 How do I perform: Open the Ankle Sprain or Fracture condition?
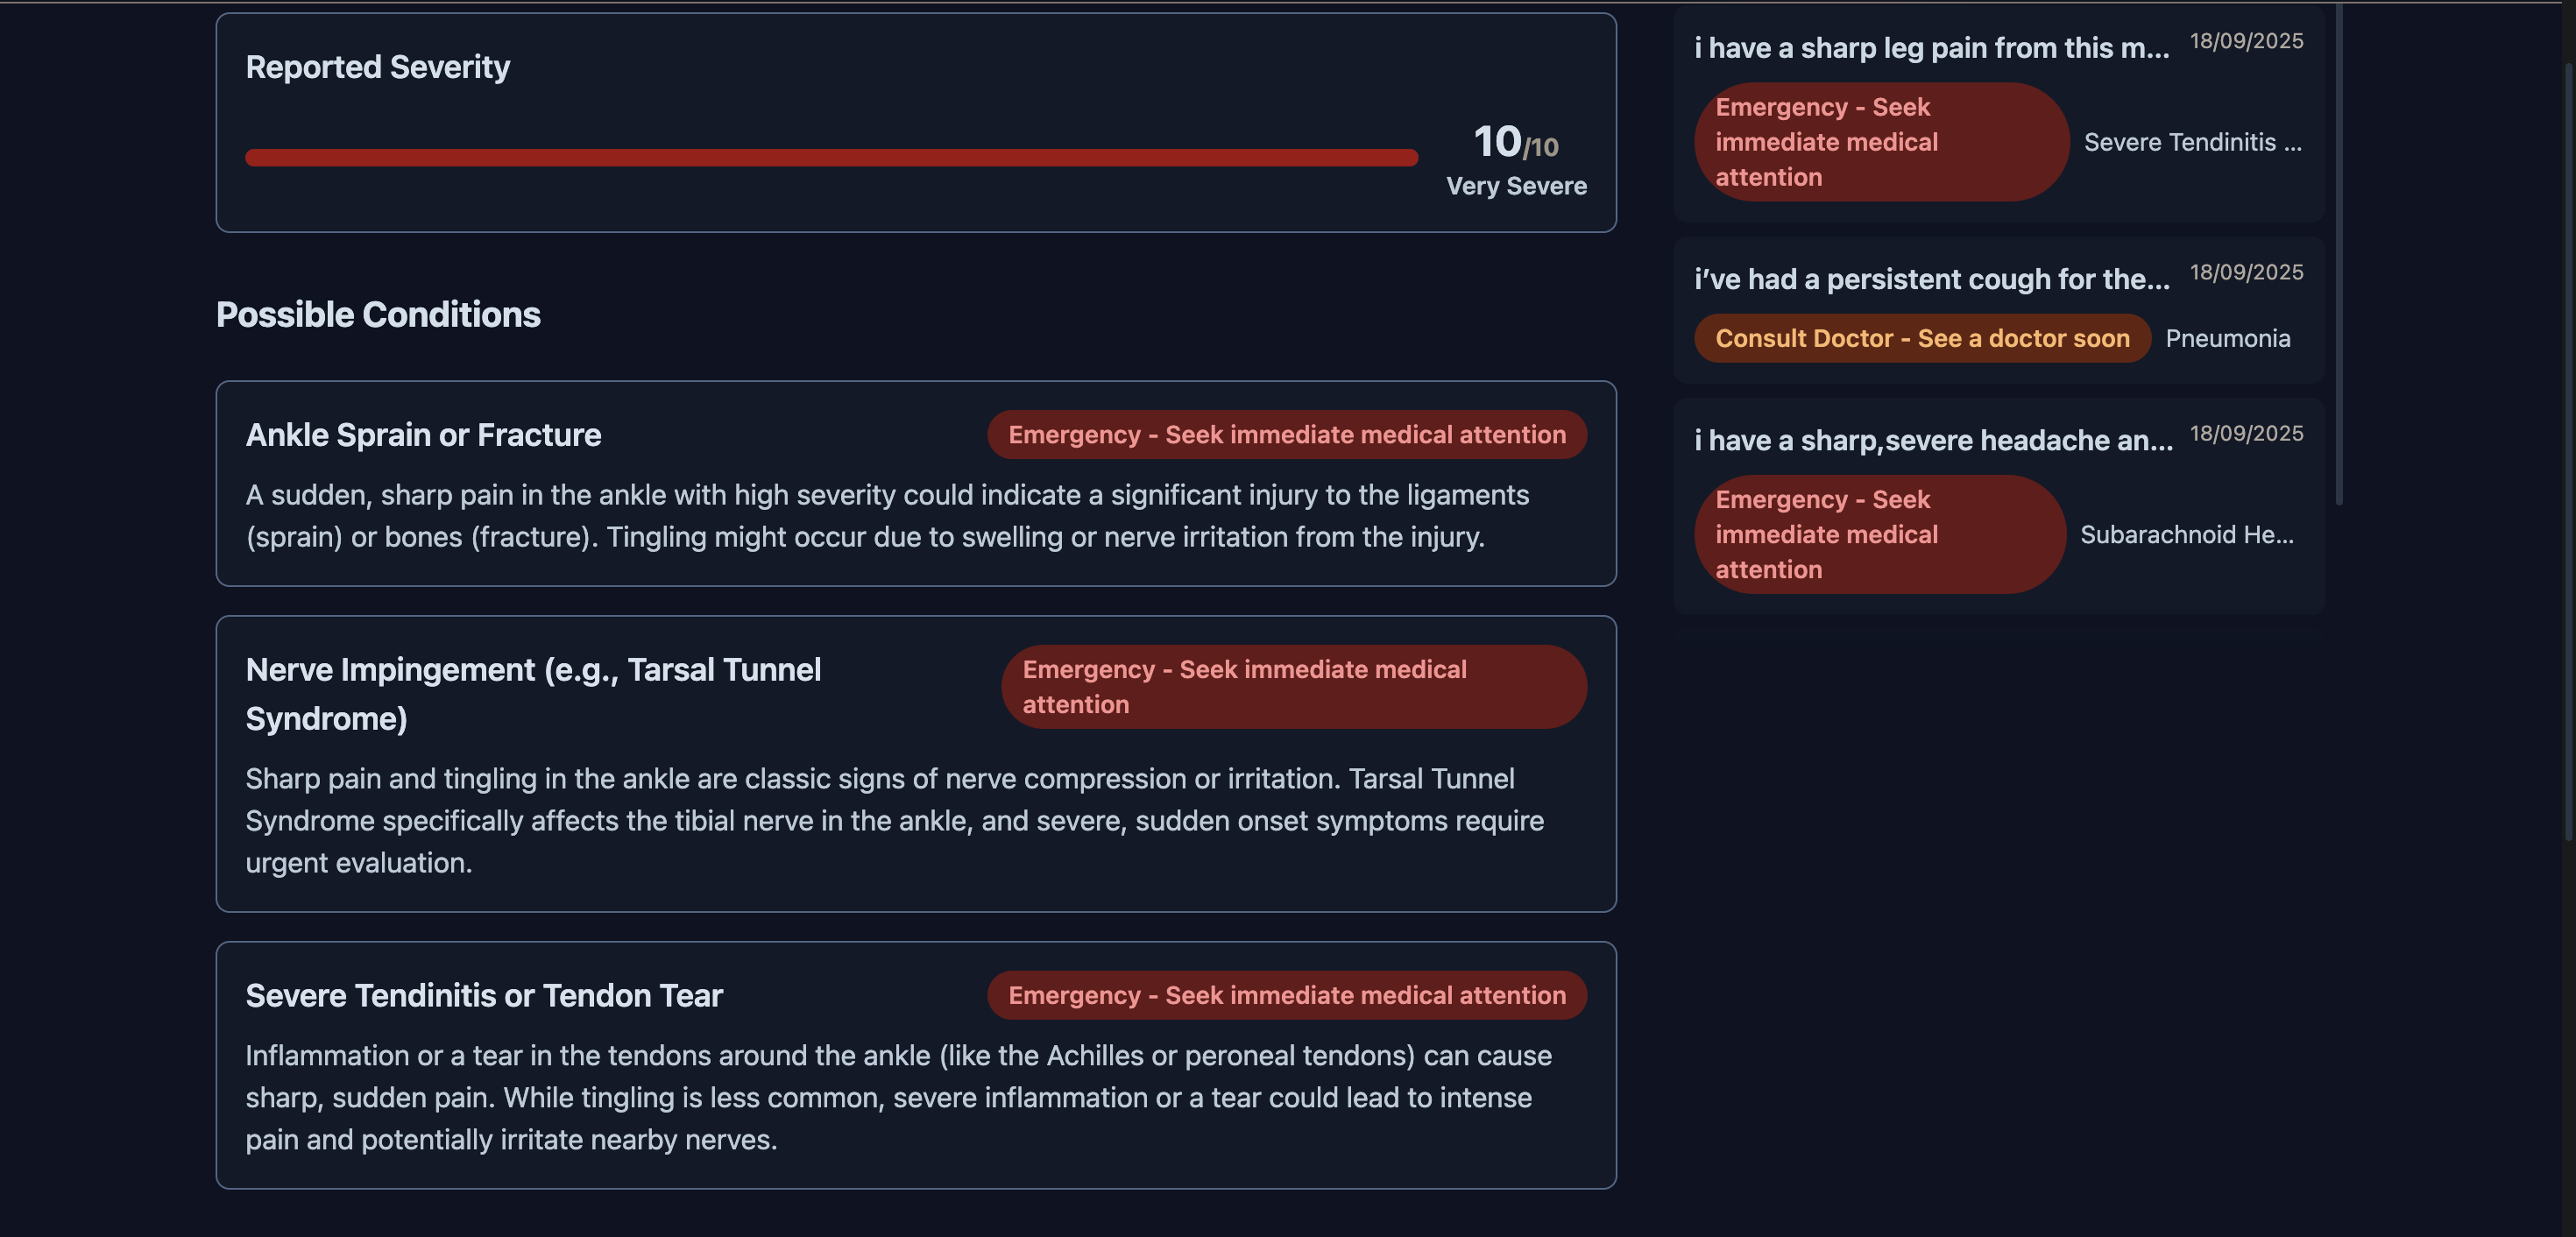423,435
